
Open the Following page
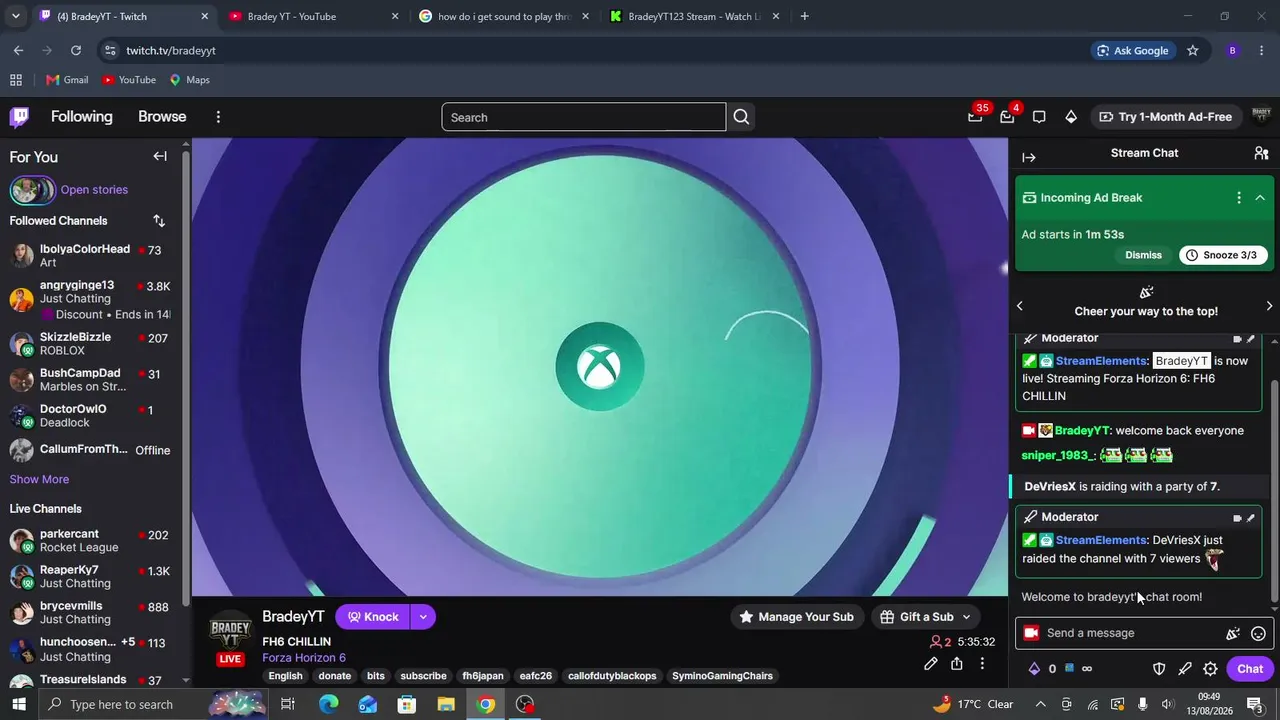pos(82,117)
